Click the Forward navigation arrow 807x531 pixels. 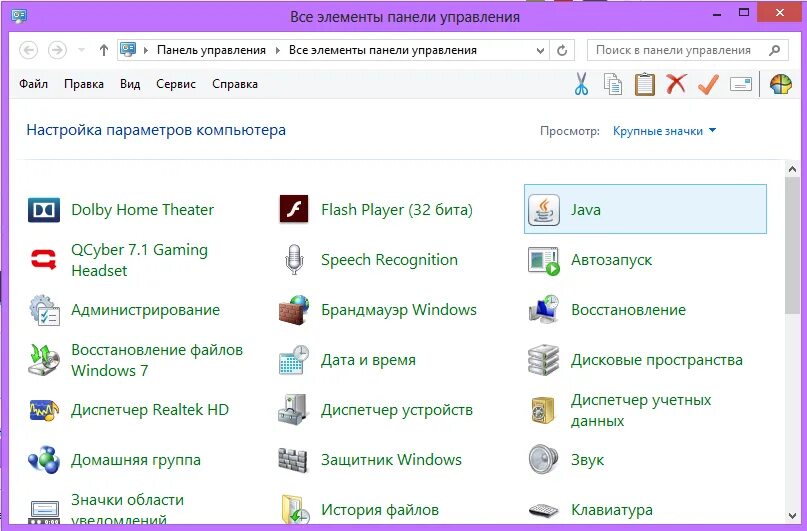point(57,50)
